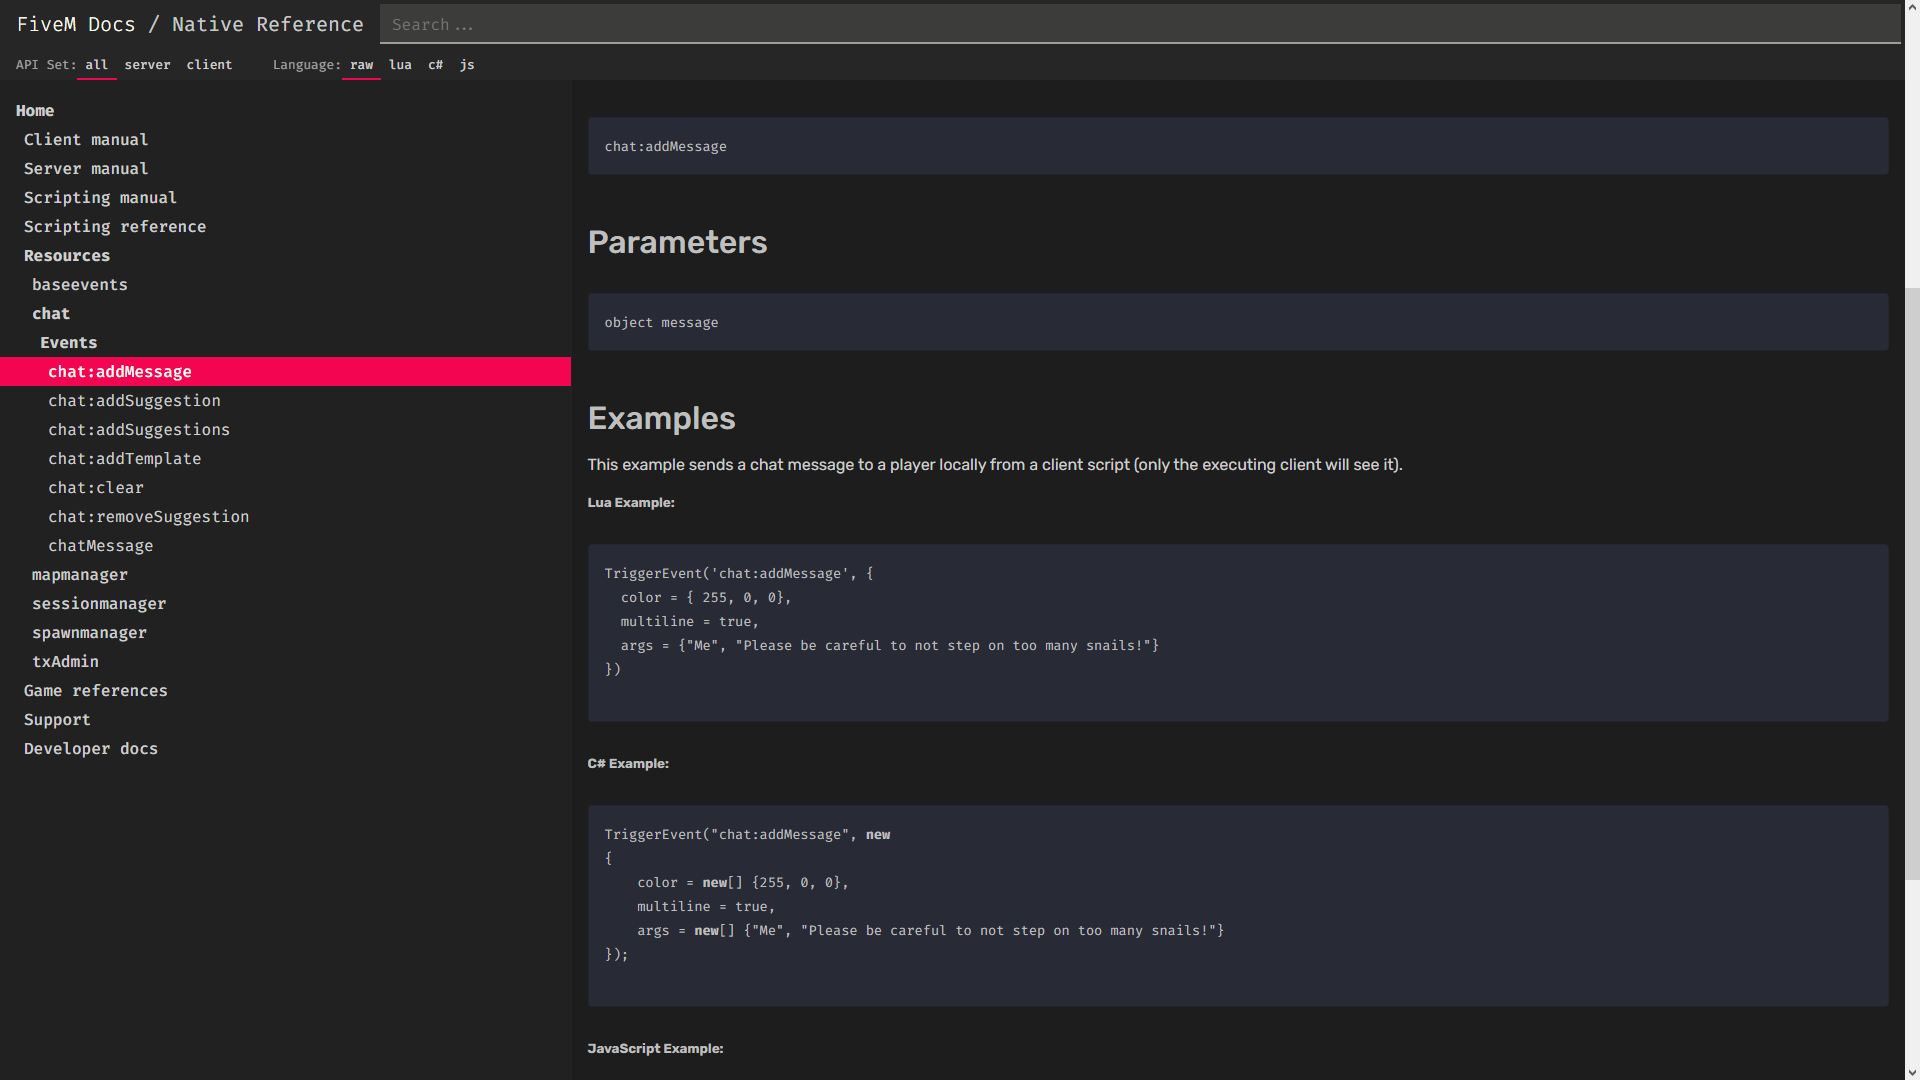Open the Scripting reference link
This screenshot has height=1080, width=1920.
coord(115,227)
